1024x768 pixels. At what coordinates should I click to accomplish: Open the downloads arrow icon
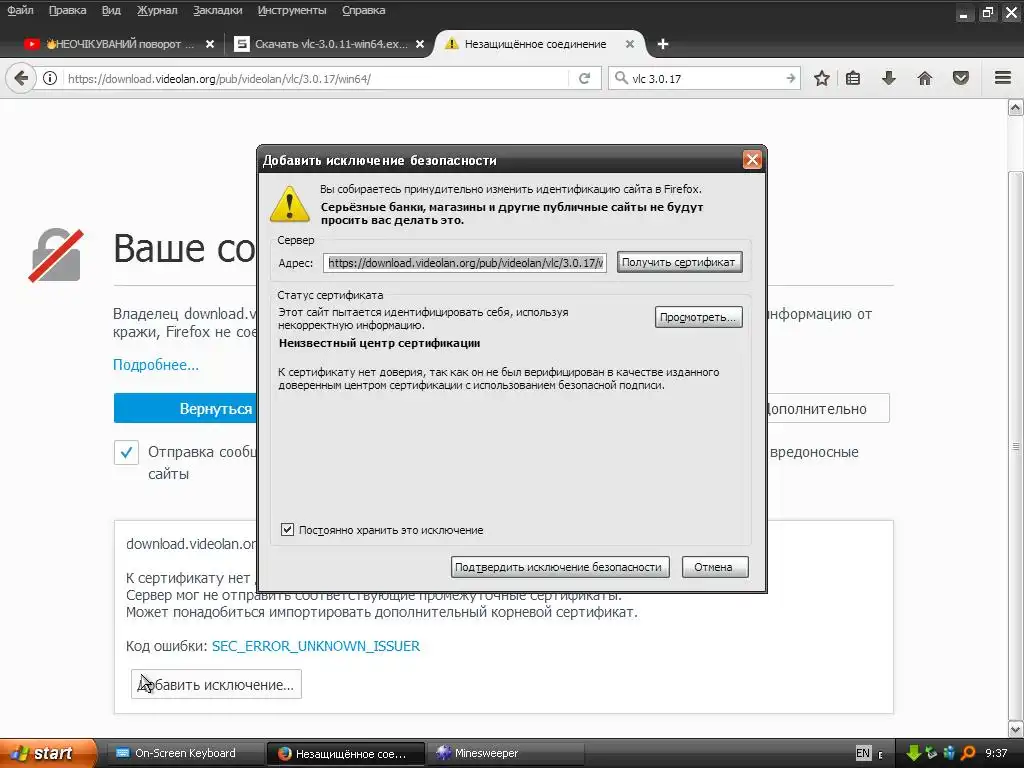888,78
